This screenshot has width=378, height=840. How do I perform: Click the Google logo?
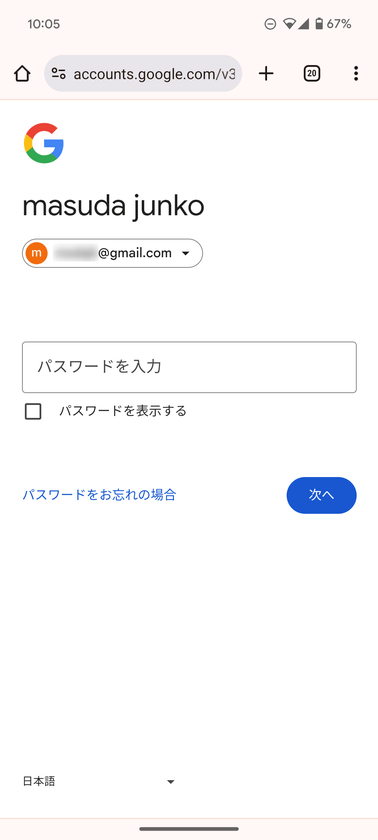click(44, 143)
